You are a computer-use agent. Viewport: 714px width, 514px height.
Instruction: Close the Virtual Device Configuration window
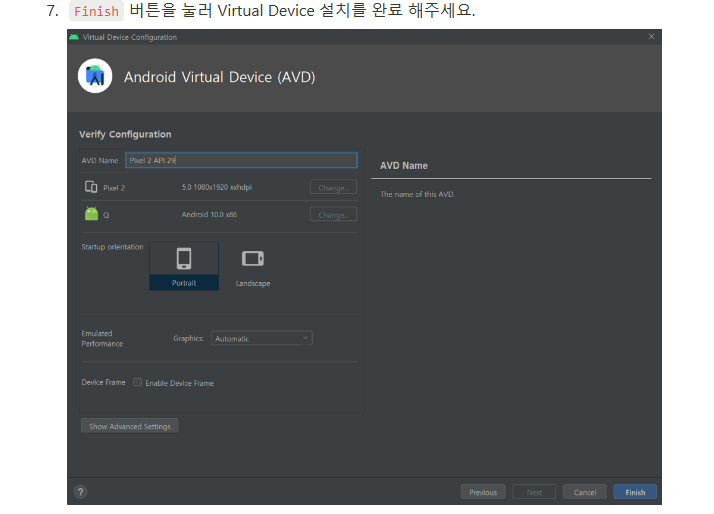(652, 36)
